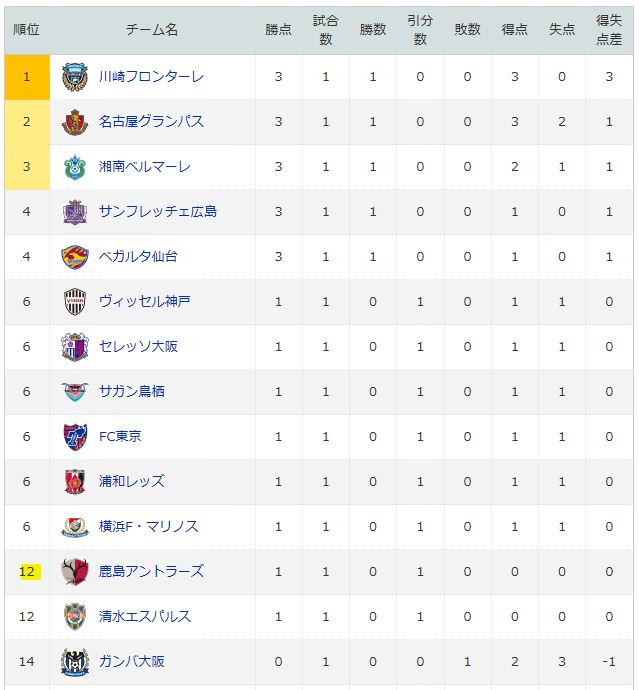
Task: Click the highlighted rank 12 cell
Action: [x=27, y=572]
